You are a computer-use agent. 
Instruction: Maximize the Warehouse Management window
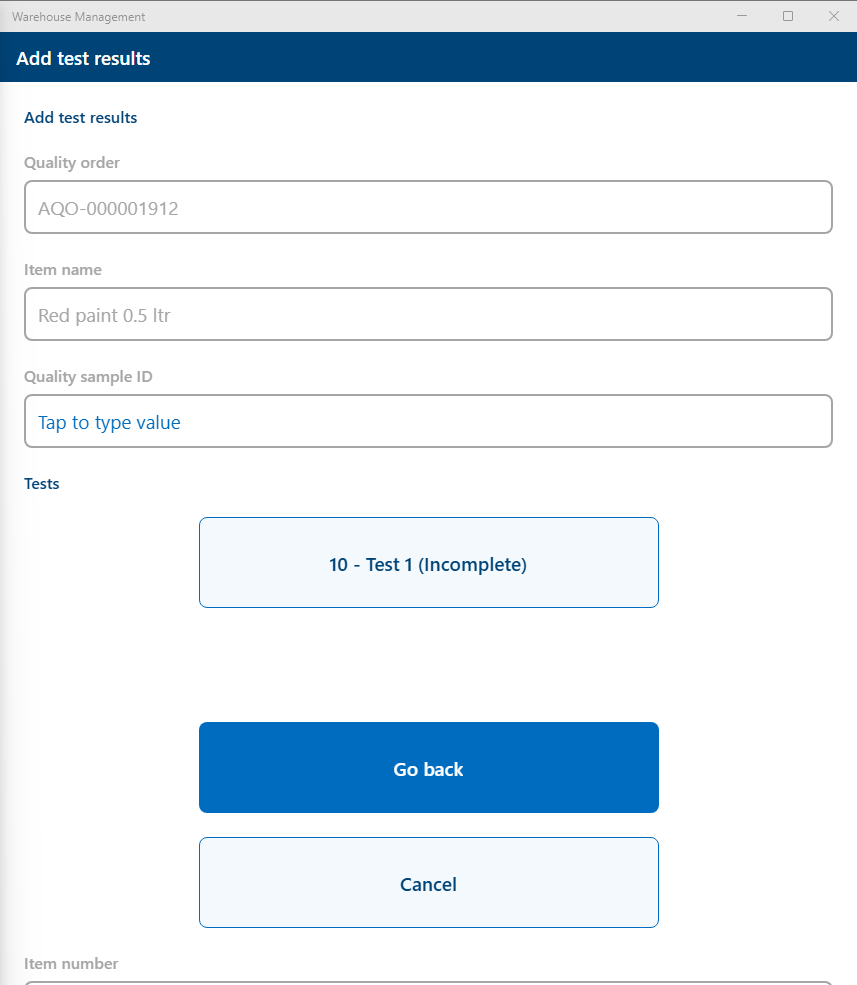tap(788, 16)
